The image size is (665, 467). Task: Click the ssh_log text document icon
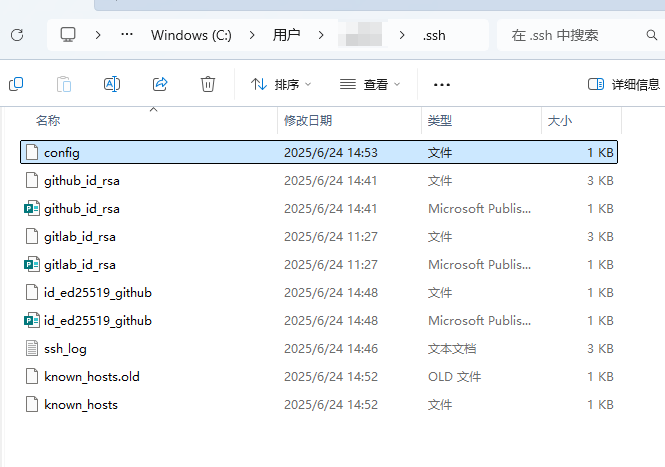(x=32, y=348)
